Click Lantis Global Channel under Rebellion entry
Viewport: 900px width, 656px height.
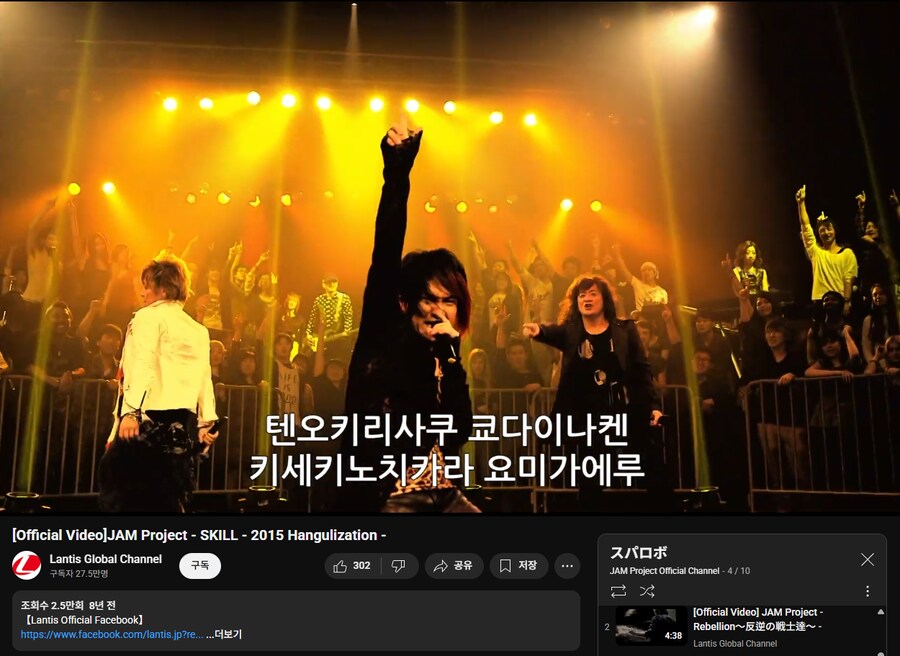pos(735,643)
